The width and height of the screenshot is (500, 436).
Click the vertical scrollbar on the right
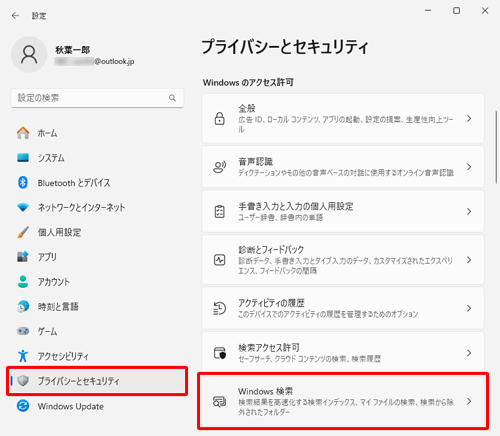coord(496,147)
